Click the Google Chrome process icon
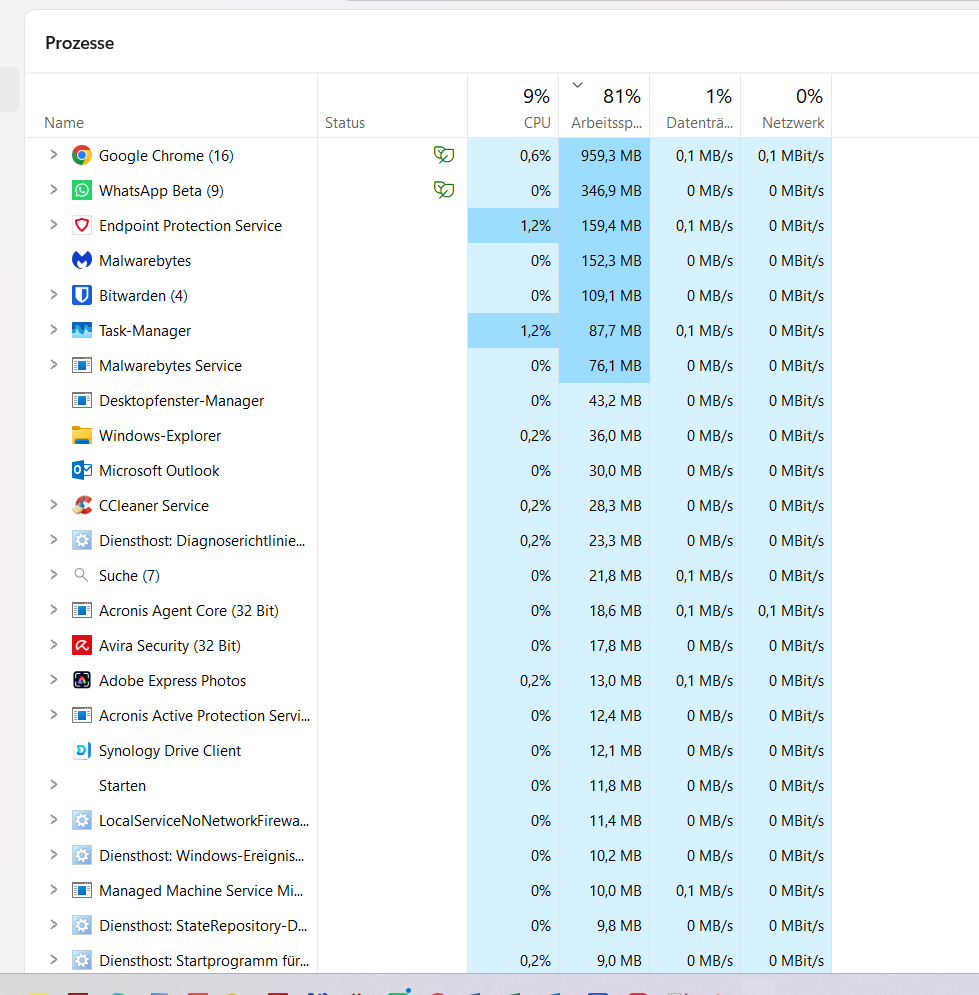Viewport: 979px width, 995px height. pos(81,155)
